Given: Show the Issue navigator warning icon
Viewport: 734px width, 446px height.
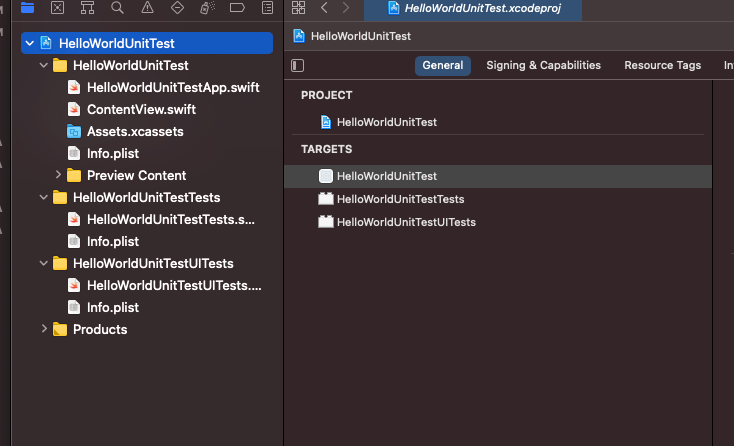Looking at the screenshot, I should pyautogui.click(x=147, y=8).
